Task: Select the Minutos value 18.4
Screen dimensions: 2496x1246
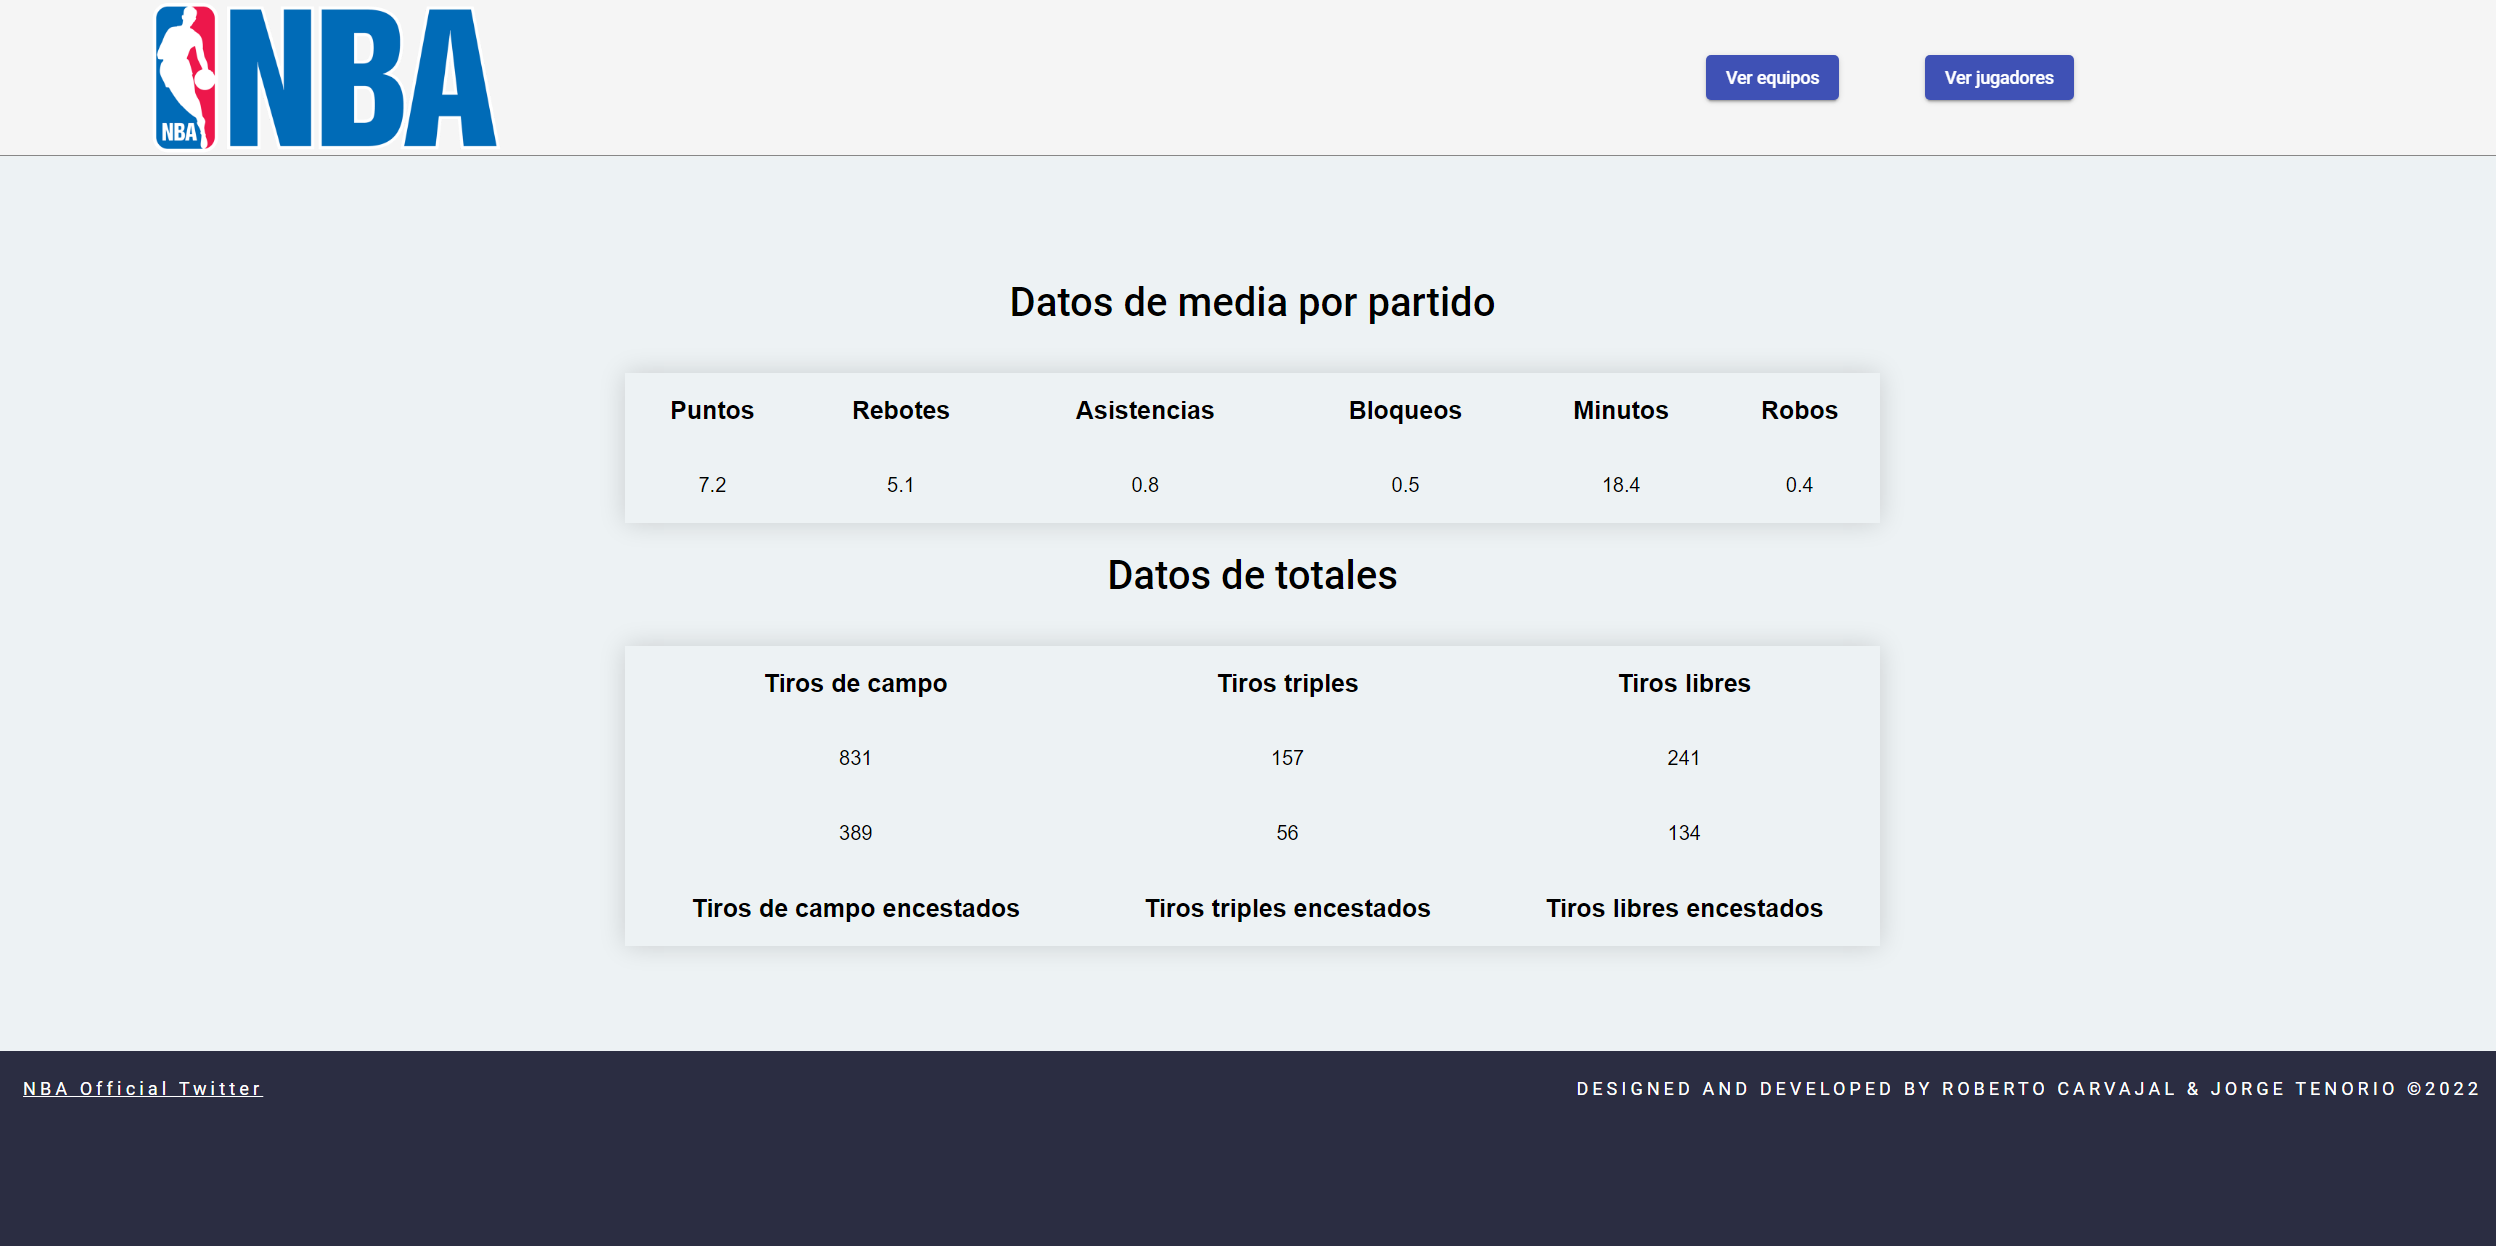Action: pos(1621,485)
